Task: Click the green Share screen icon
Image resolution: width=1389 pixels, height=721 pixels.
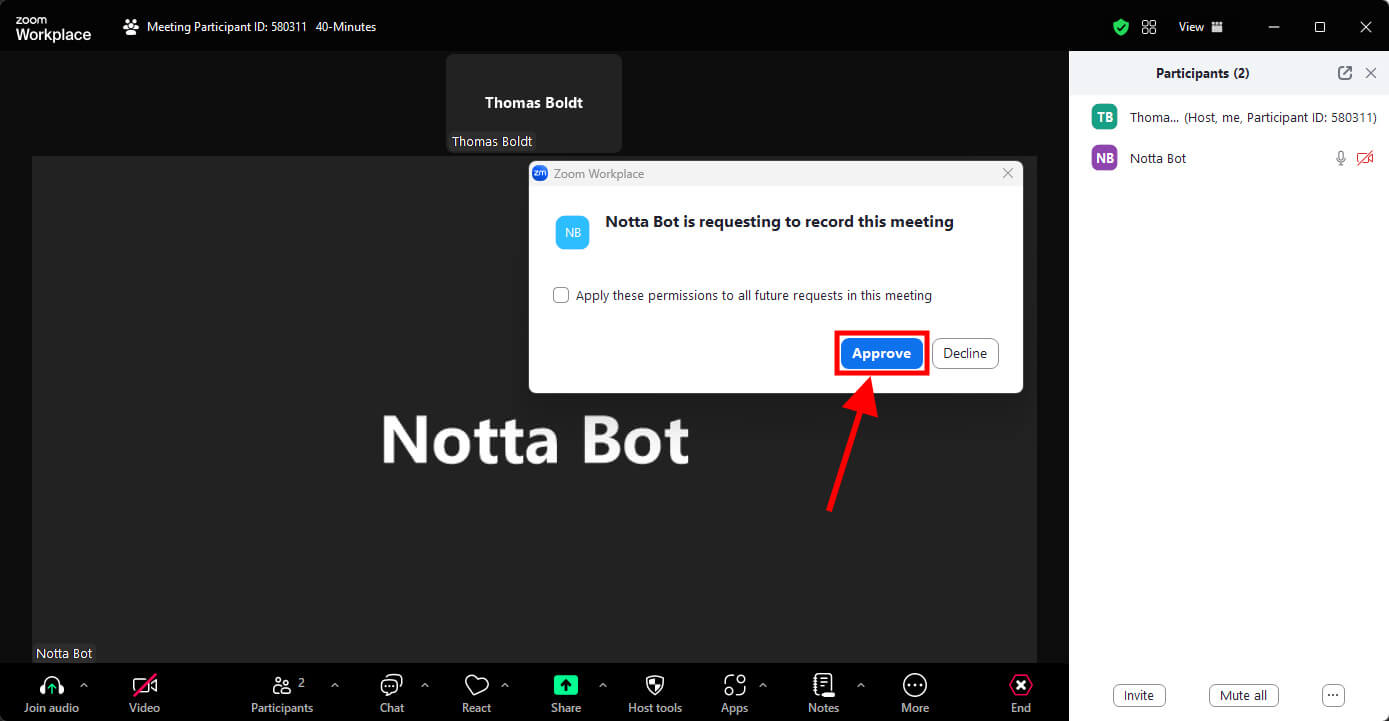Action: click(x=566, y=686)
